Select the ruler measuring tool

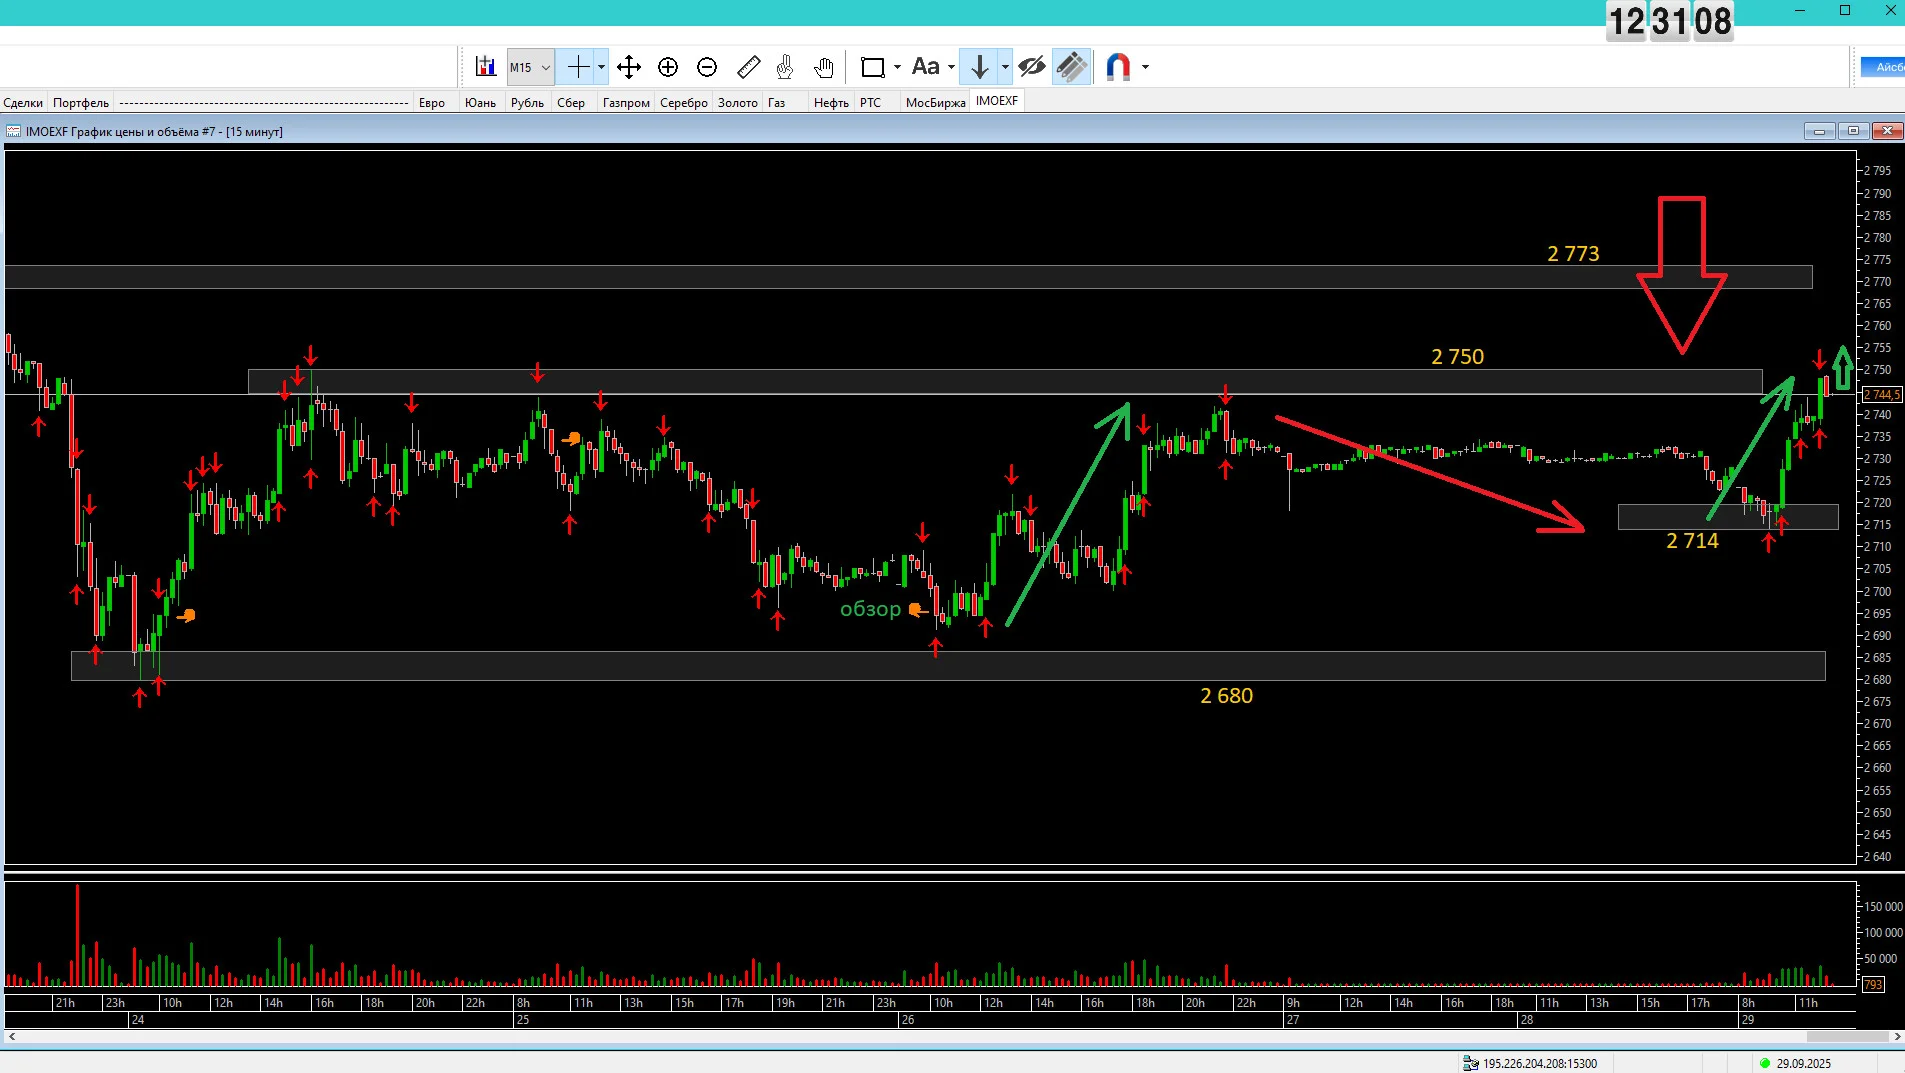748,67
